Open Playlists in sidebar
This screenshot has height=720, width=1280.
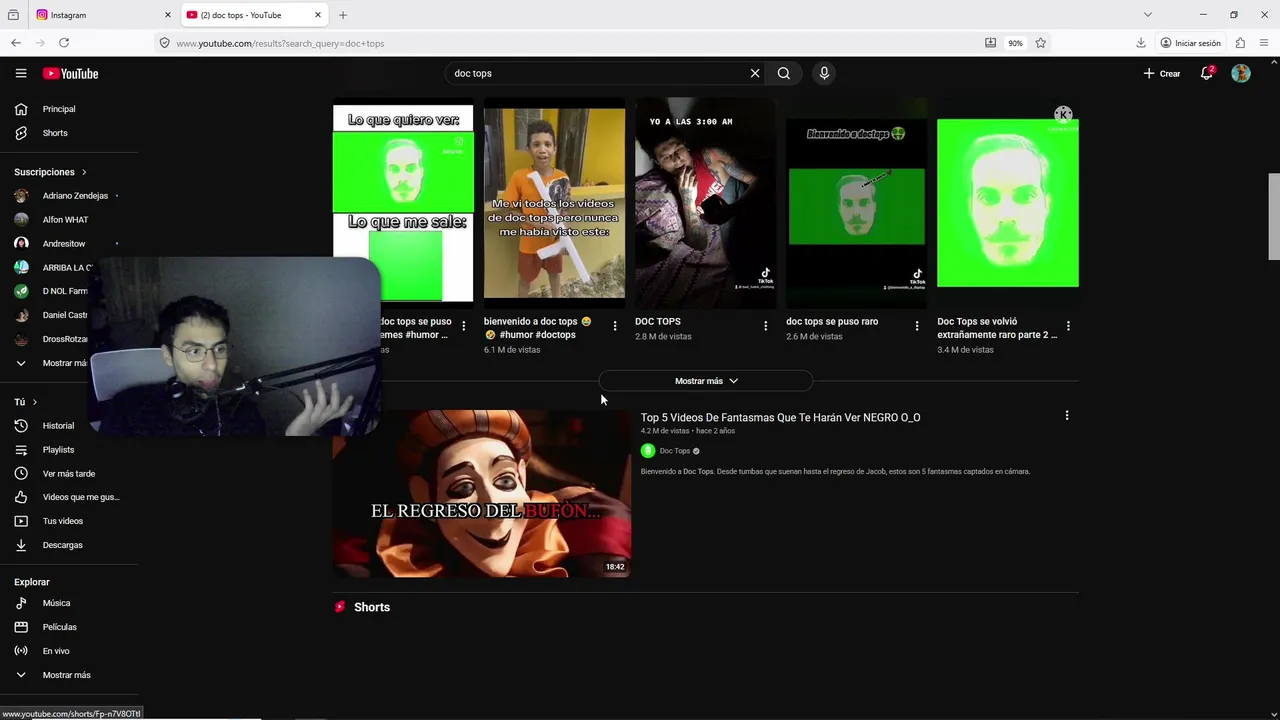(59, 450)
